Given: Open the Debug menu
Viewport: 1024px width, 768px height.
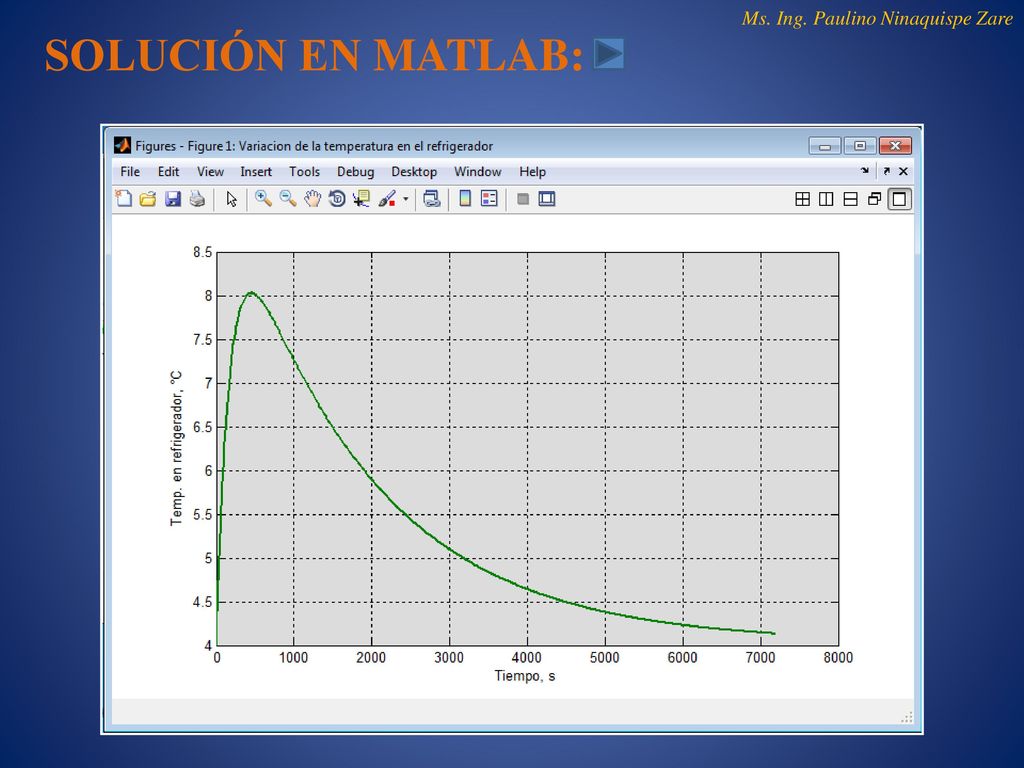Looking at the screenshot, I should 355,172.
